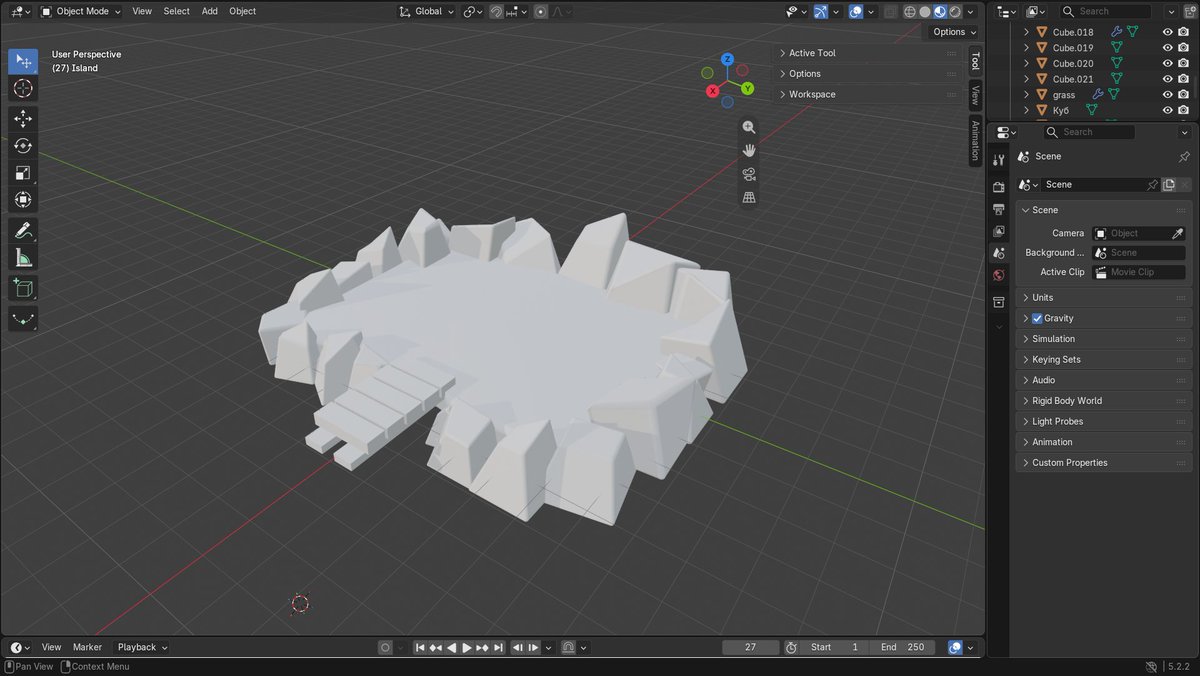Select the Measure tool
Screen dimensions: 1200x676
pyautogui.click(x=23, y=258)
